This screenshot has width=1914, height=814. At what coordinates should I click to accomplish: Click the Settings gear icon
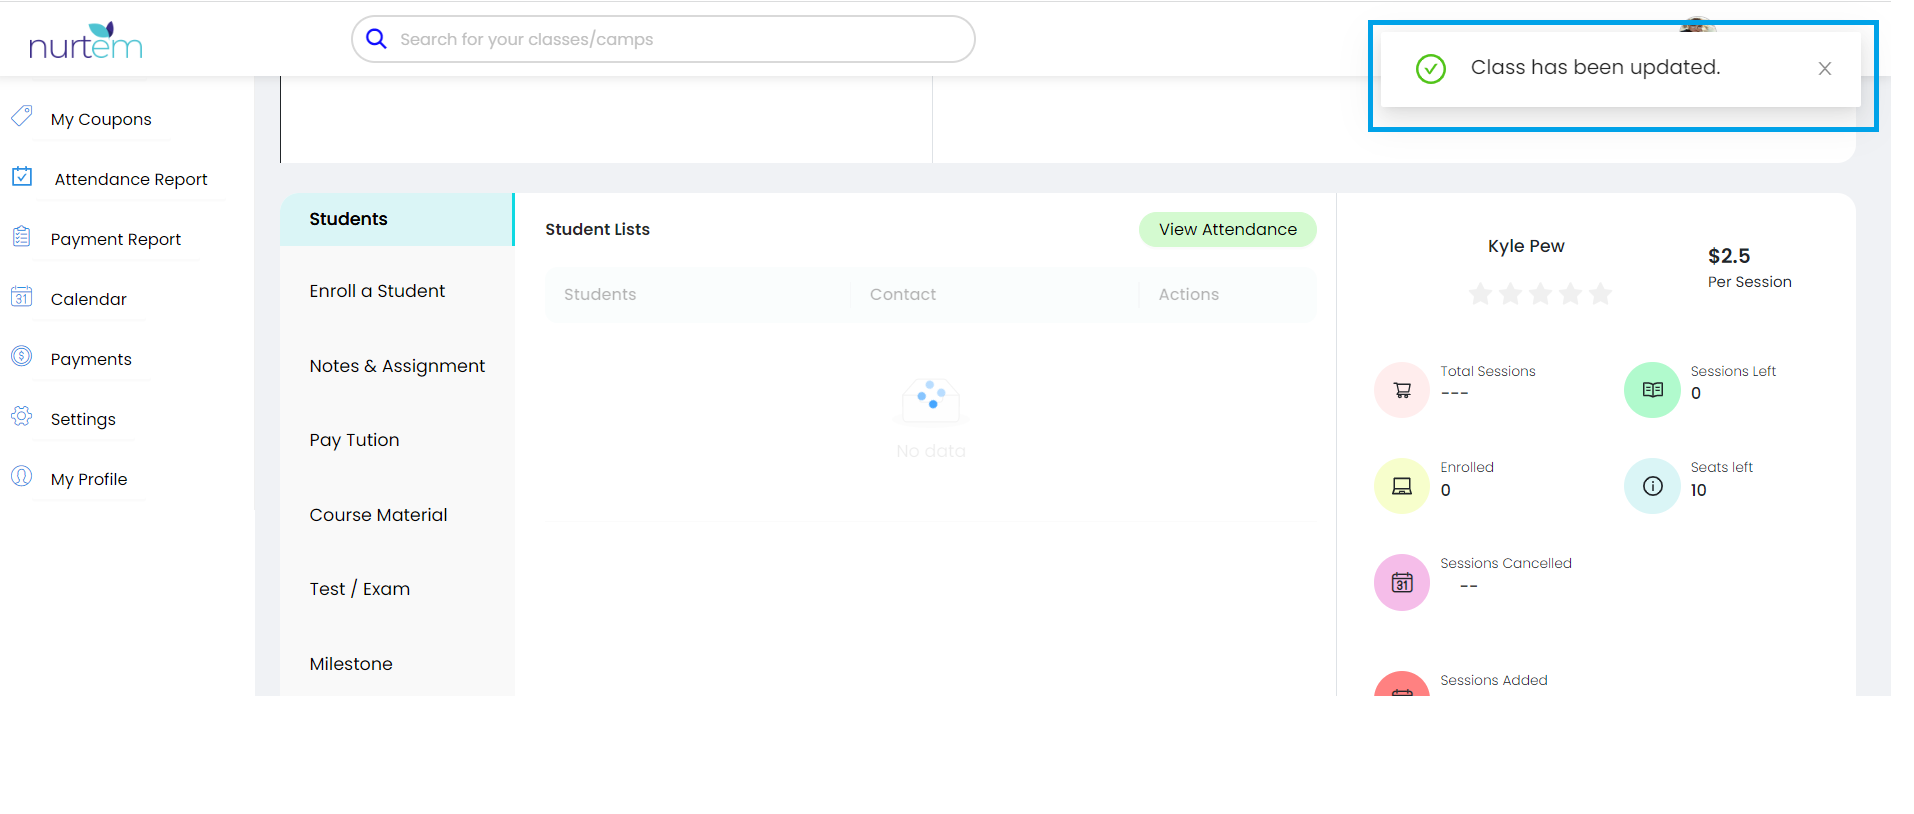[22, 416]
